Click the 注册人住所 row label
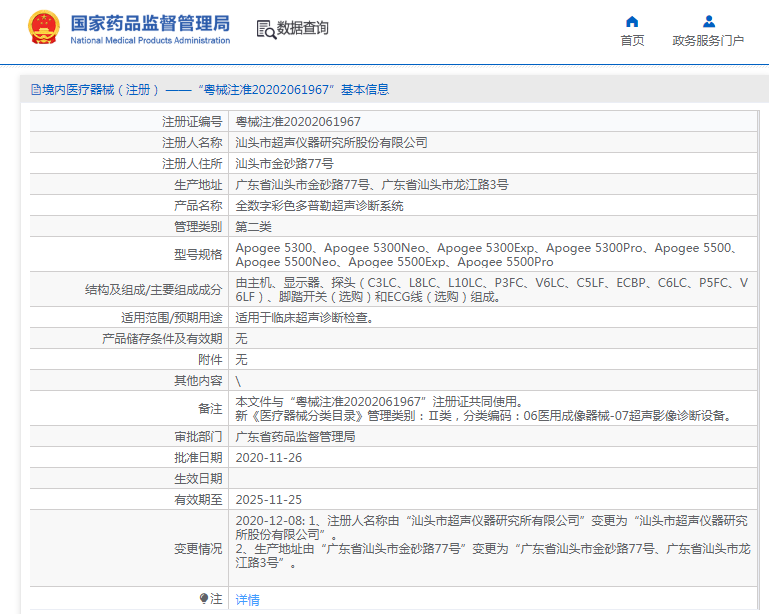769x614 pixels. 192,164
